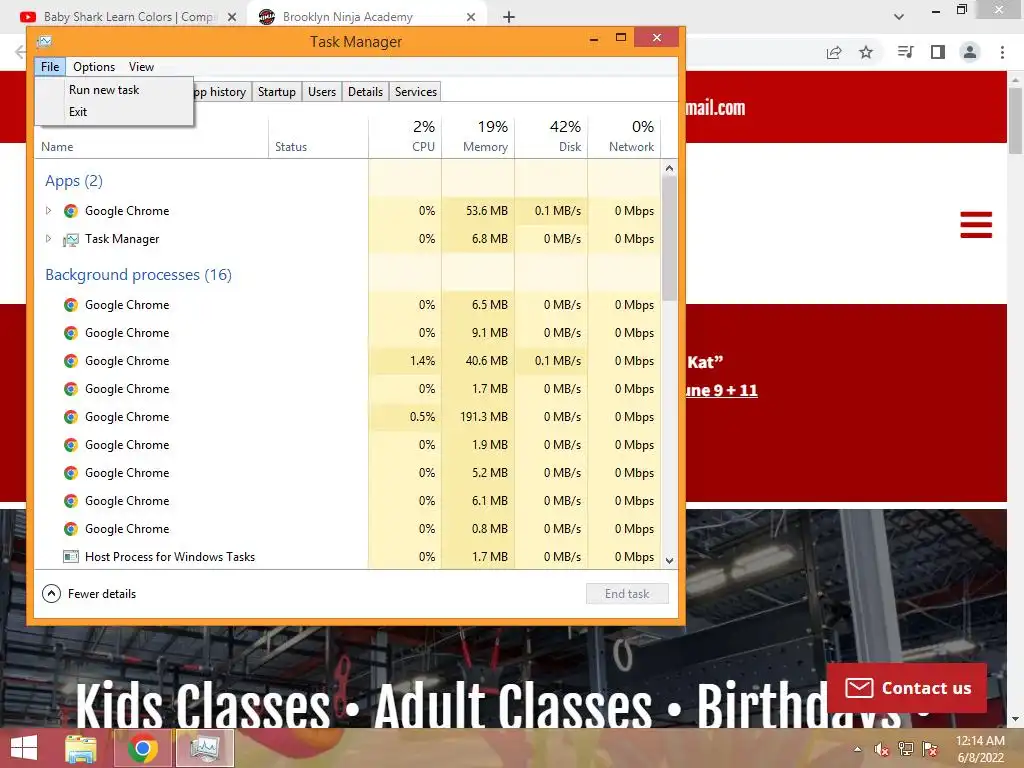Open the Action Center flag icon

930,749
